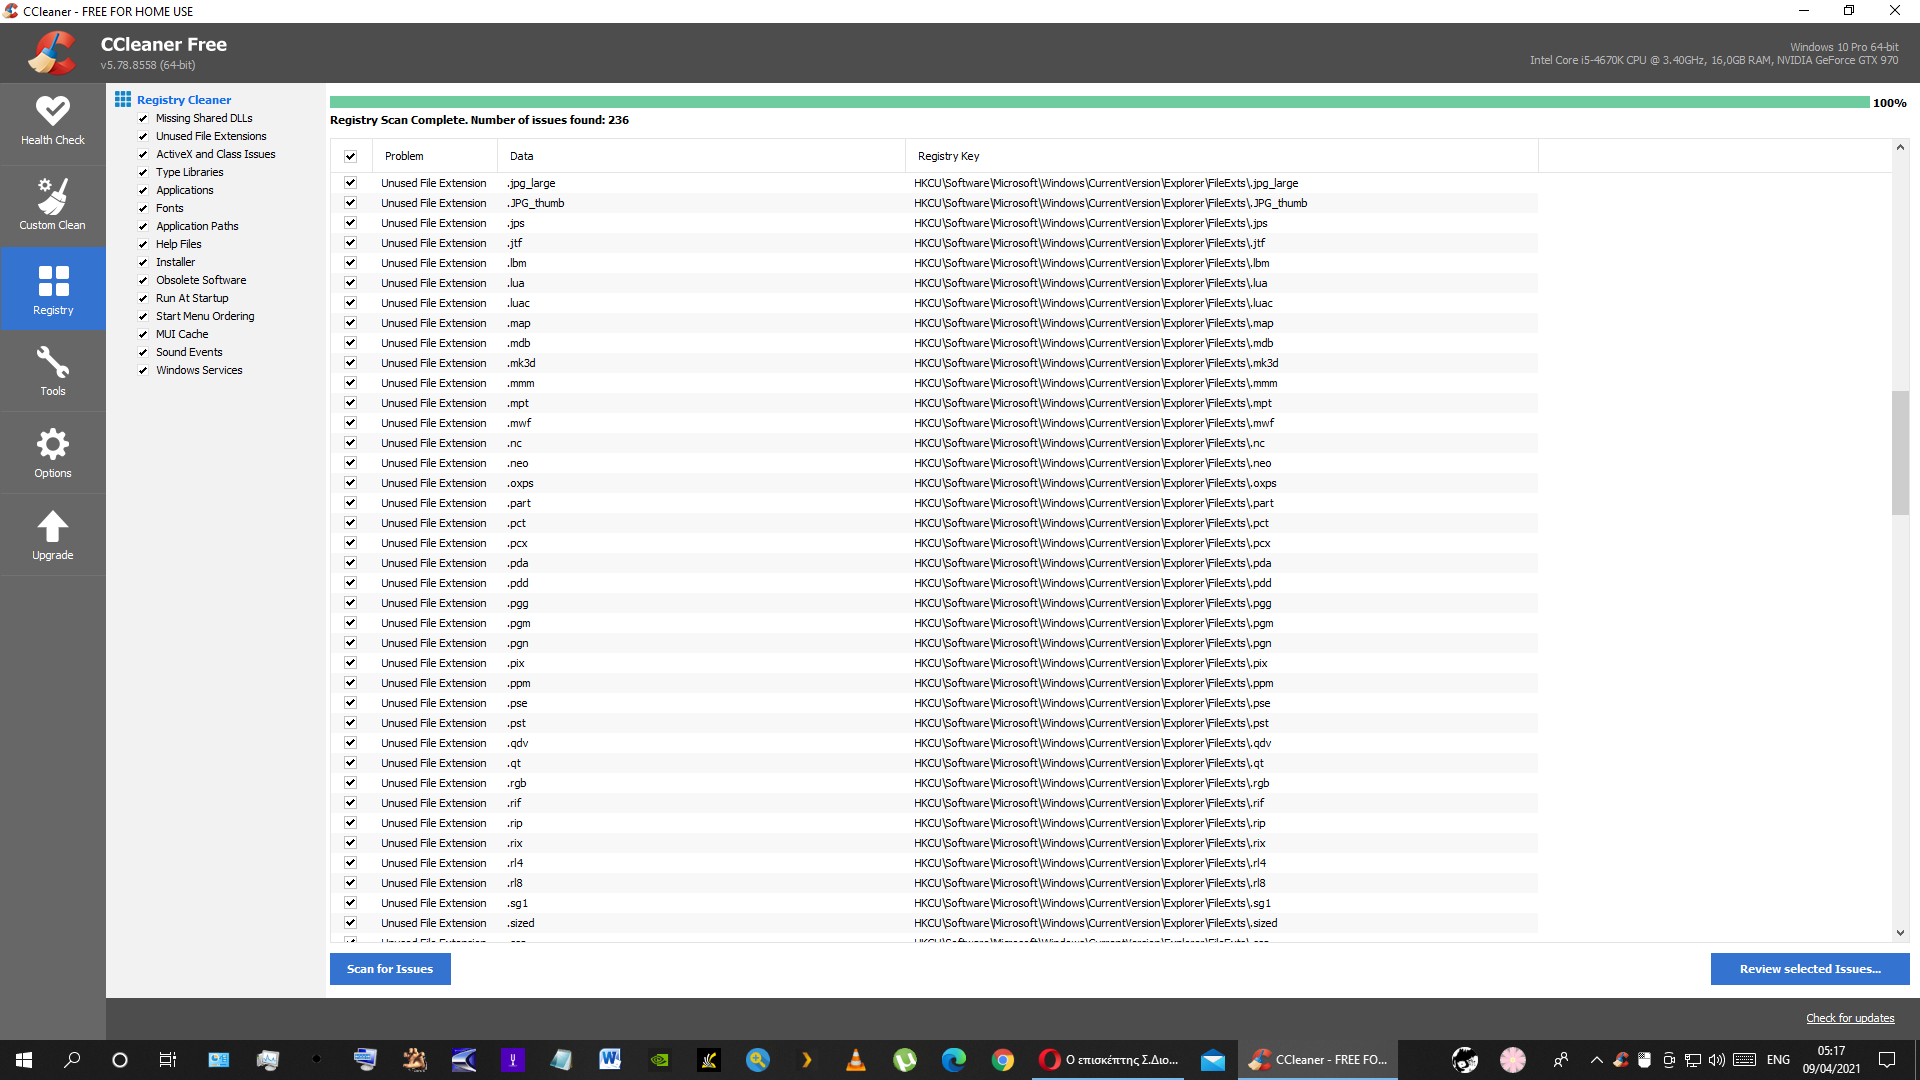Select the .pst Unused File Extension row
Image resolution: width=1920 pixels, height=1080 pixels.
934,723
